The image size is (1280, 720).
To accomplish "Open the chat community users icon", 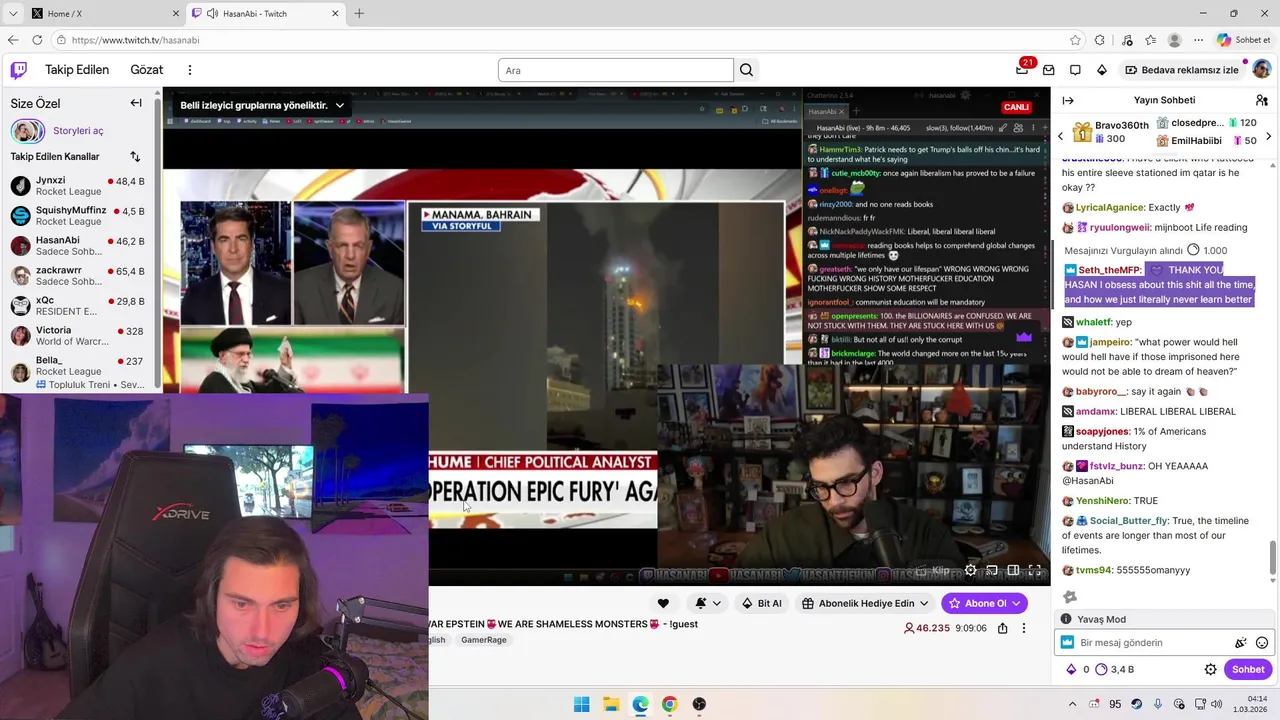I will click(1262, 100).
